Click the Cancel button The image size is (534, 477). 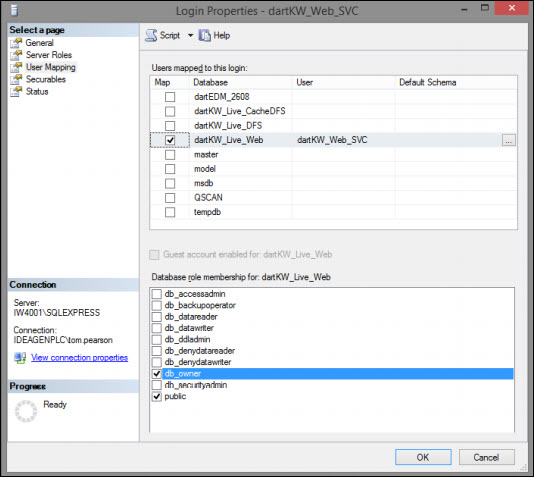click(486, 457)
